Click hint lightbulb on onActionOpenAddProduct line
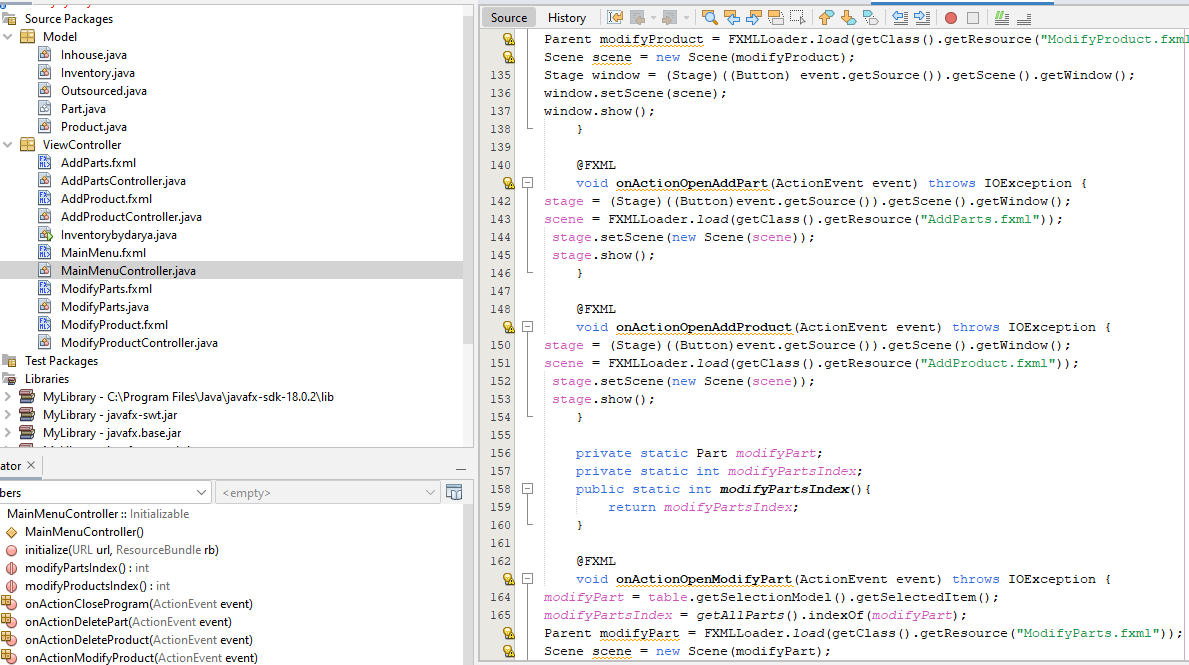 point(509,327)
